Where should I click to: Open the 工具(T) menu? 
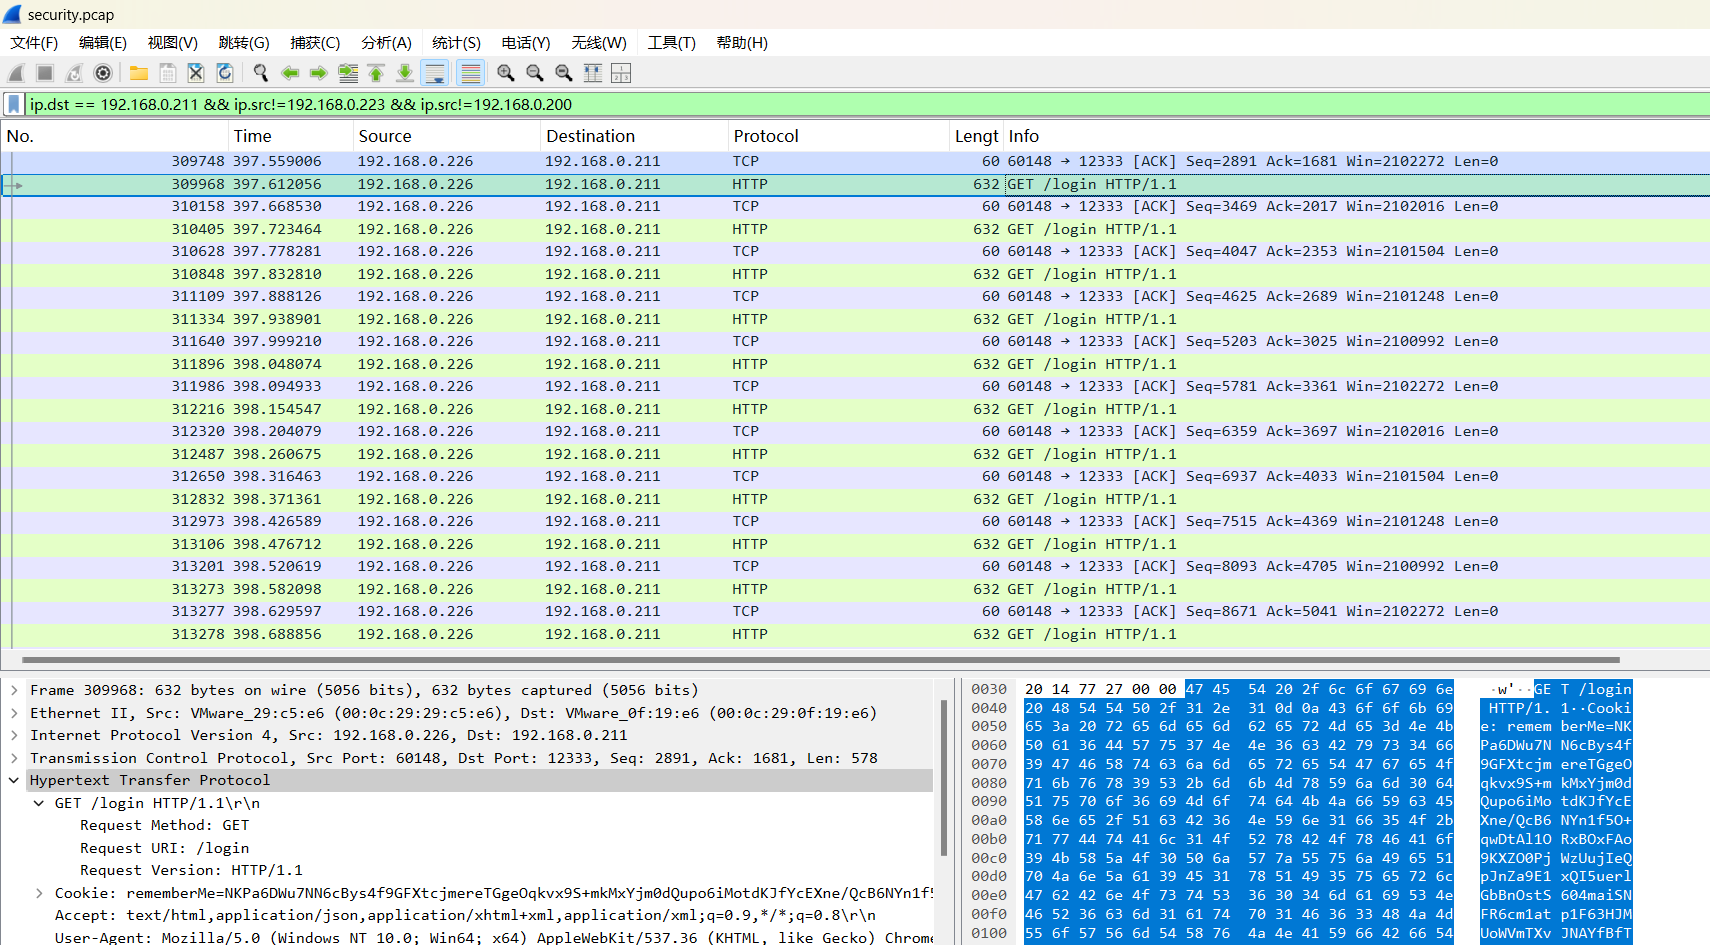click(671, 43)
